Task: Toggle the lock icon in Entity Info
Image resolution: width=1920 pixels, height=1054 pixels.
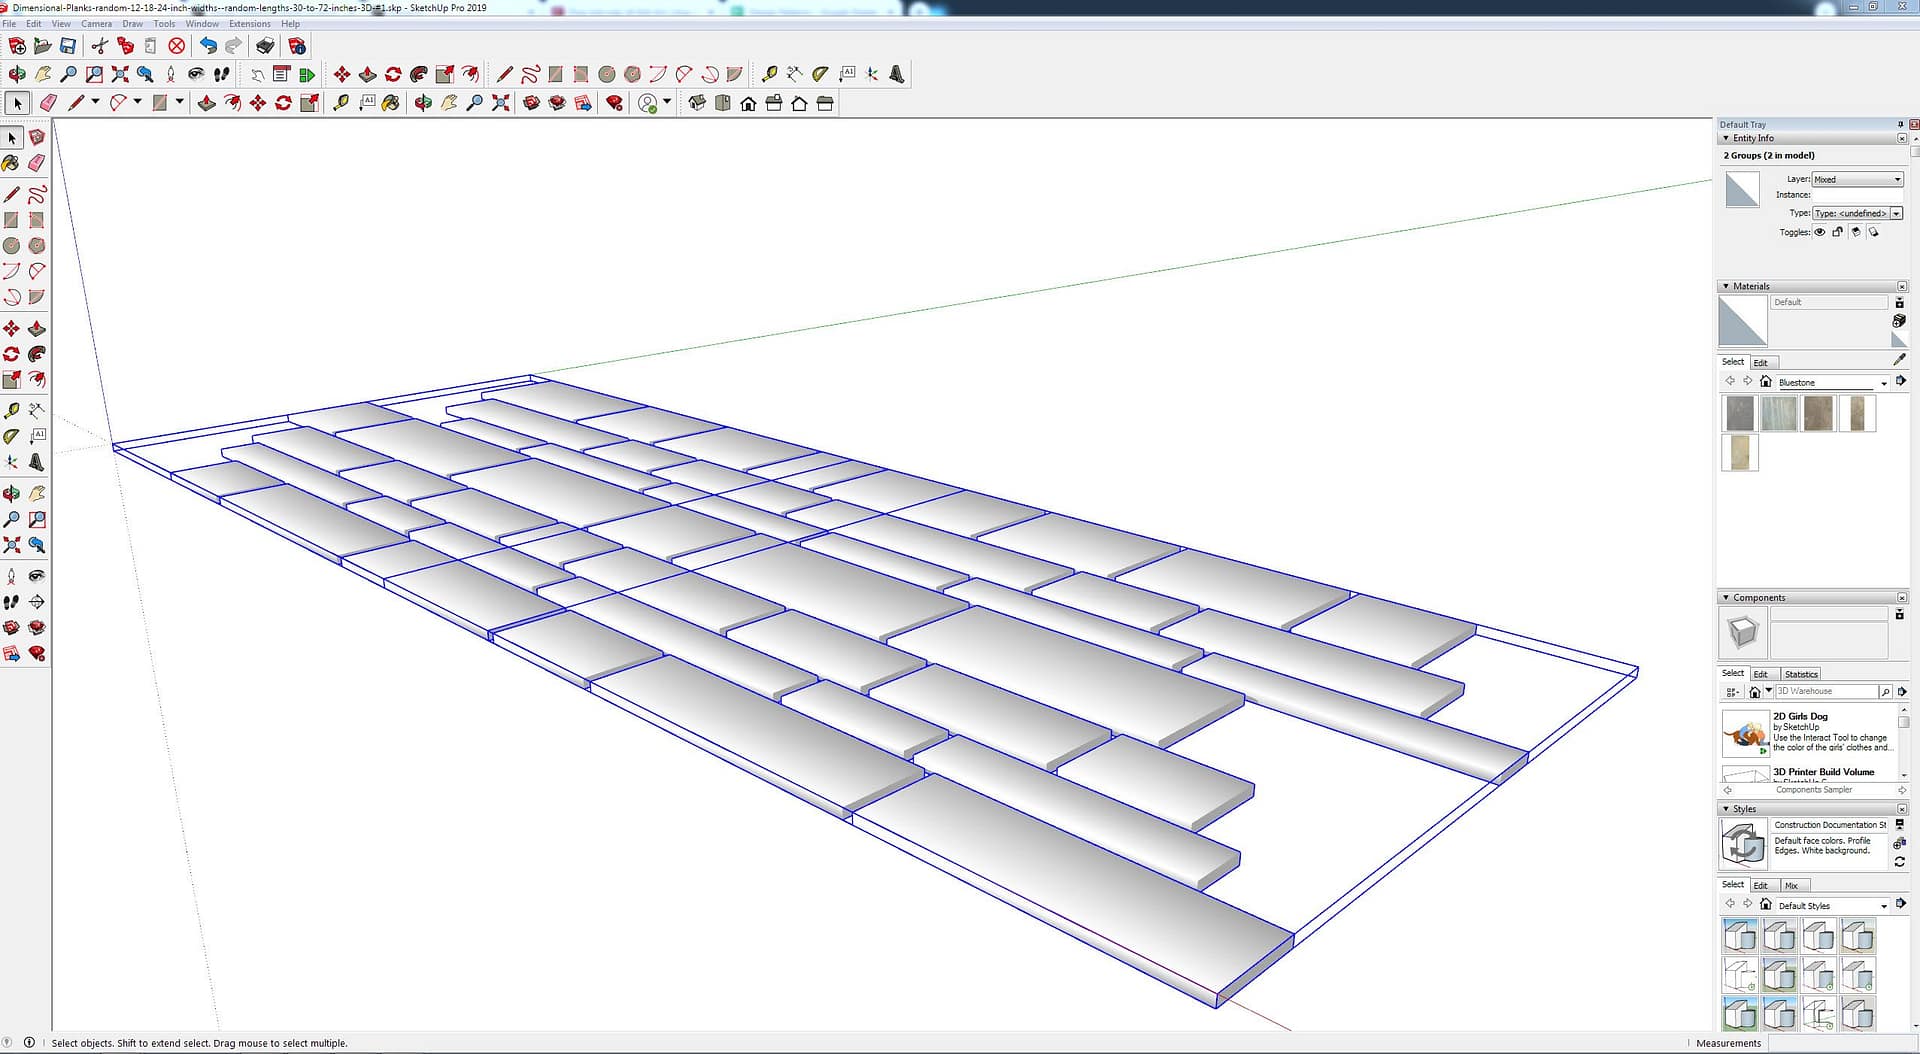Action: tap(1837, 232)
